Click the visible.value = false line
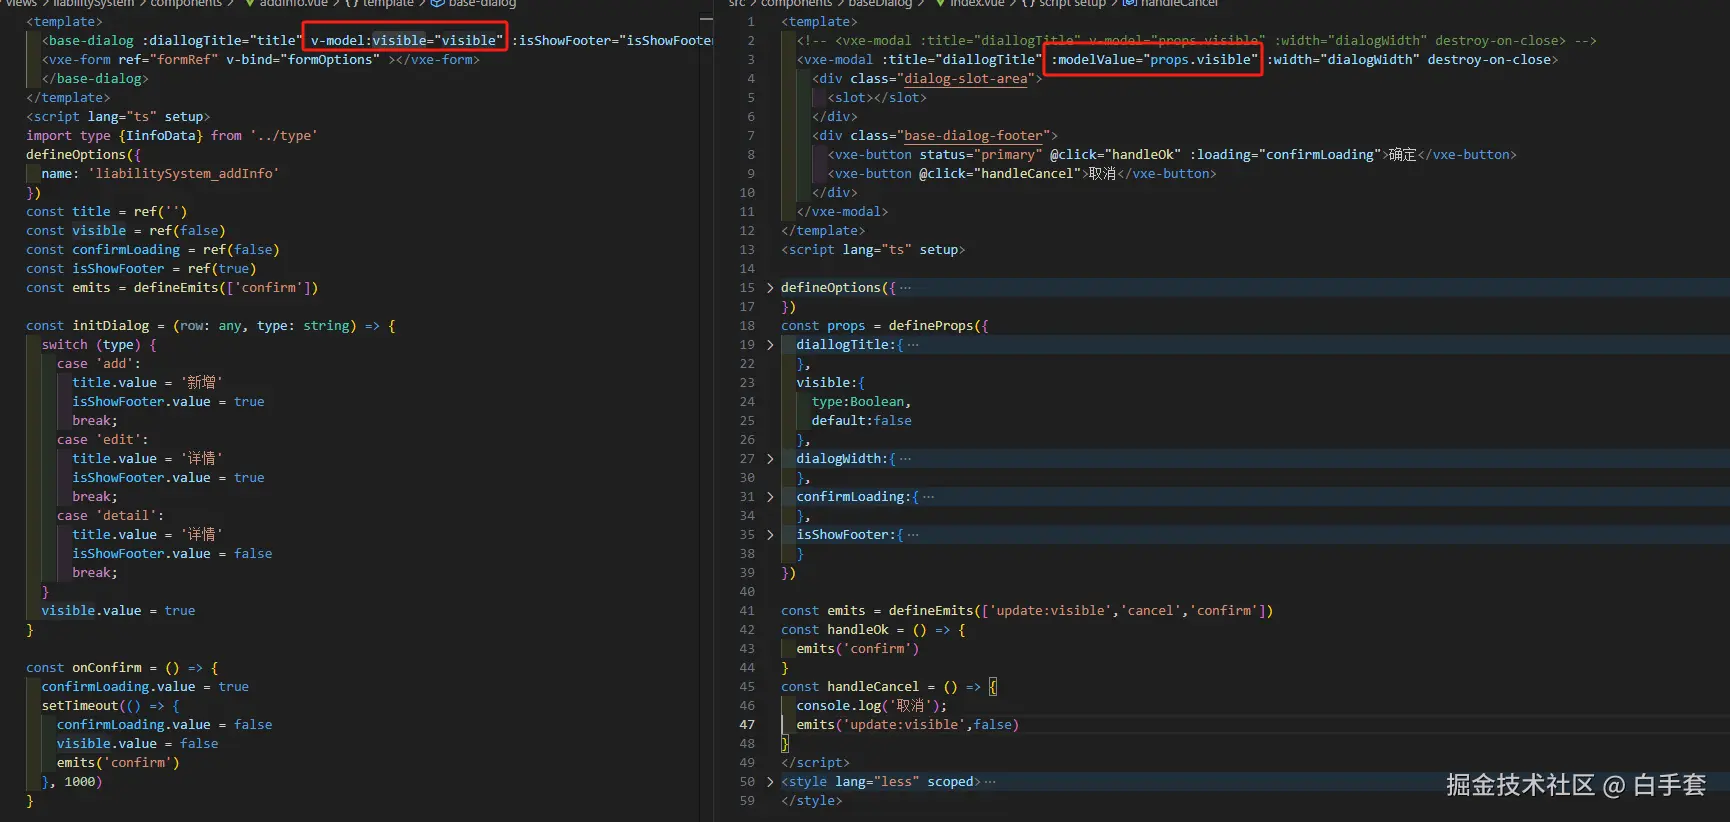The width and height of the screenshot is (1730, 822). 137,744
